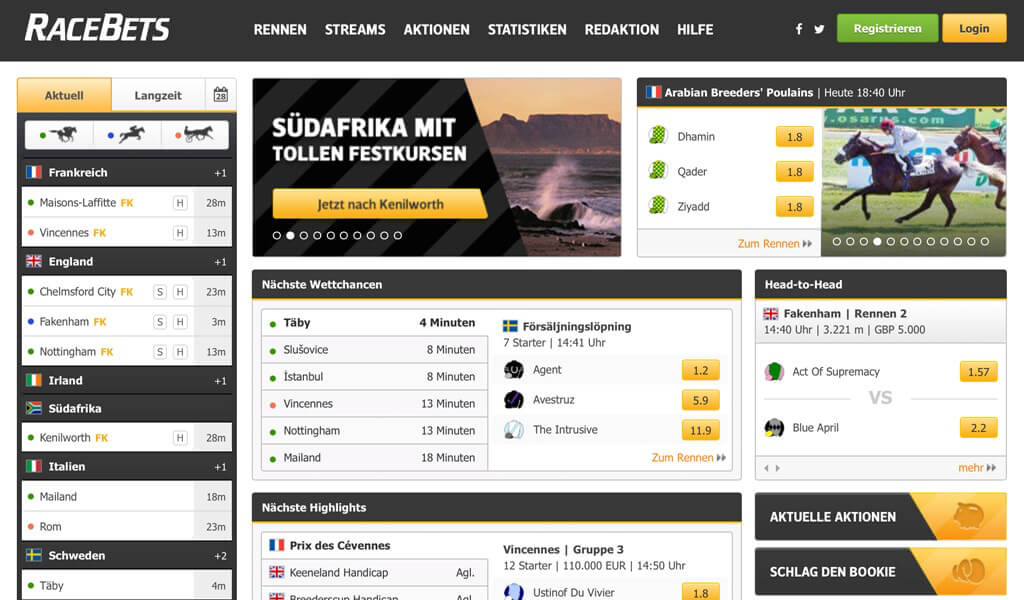
Task: Select first dot of Südafrika banner carousel
Action: (x=277, y=235)
